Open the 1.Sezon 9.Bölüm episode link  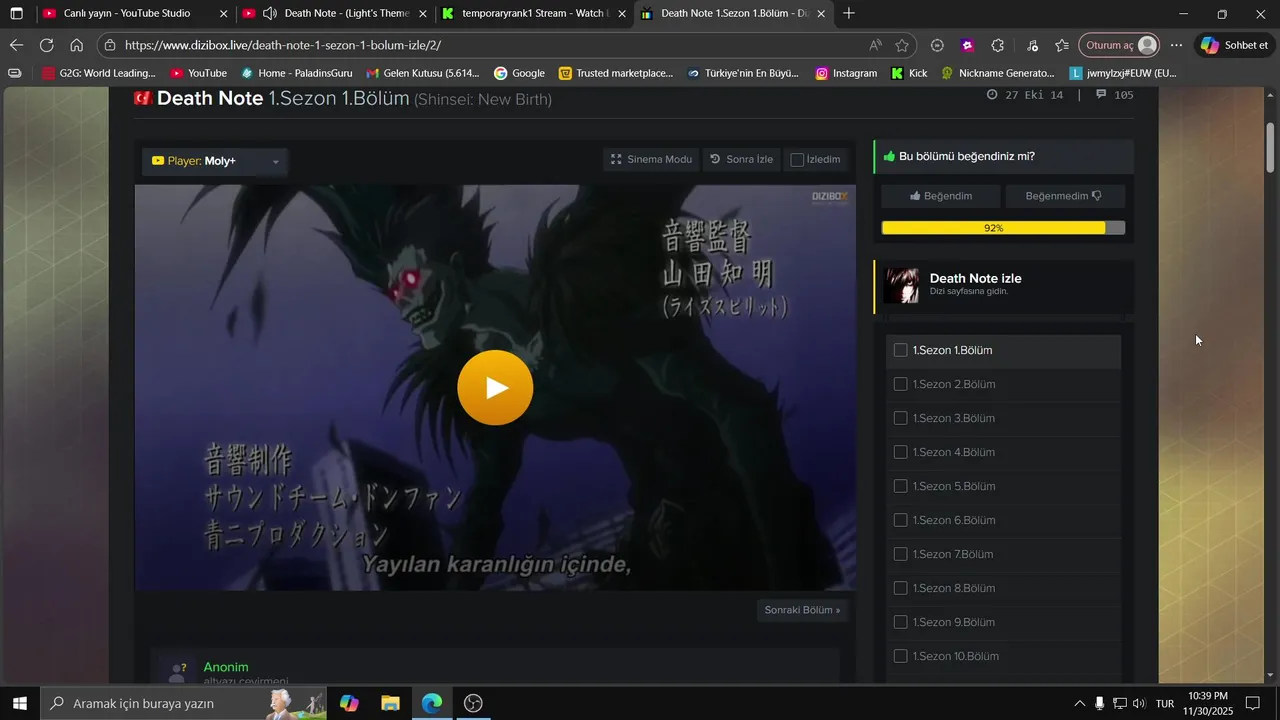point(953,622)
